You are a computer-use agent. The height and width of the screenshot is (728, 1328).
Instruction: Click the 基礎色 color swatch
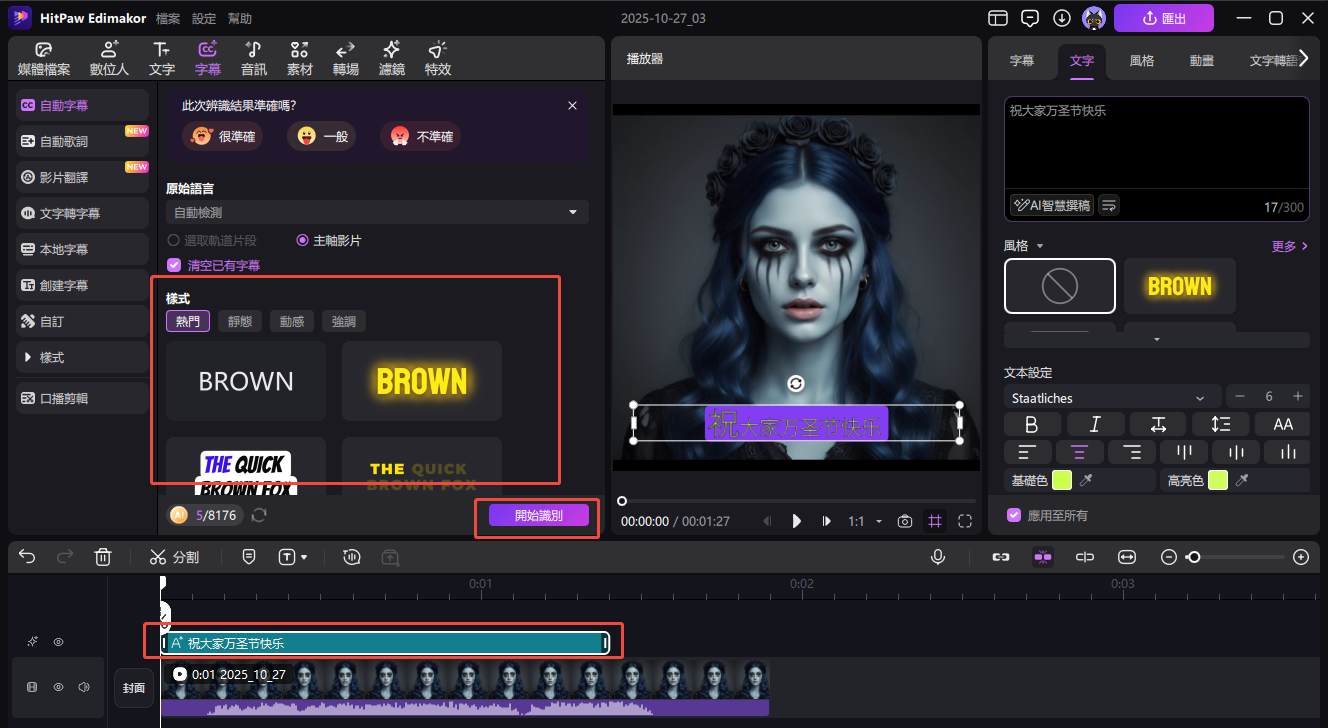coord(1062,481)
